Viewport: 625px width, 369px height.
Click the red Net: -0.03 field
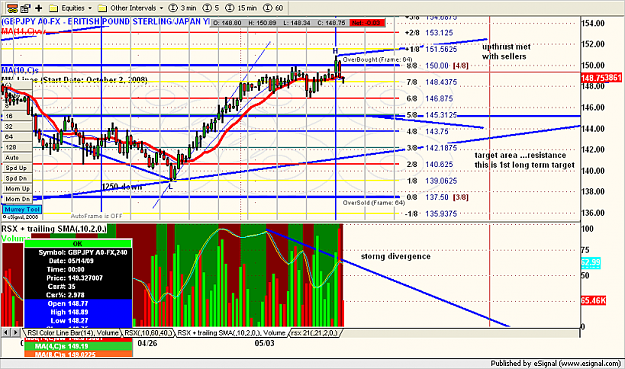(367, 23)
